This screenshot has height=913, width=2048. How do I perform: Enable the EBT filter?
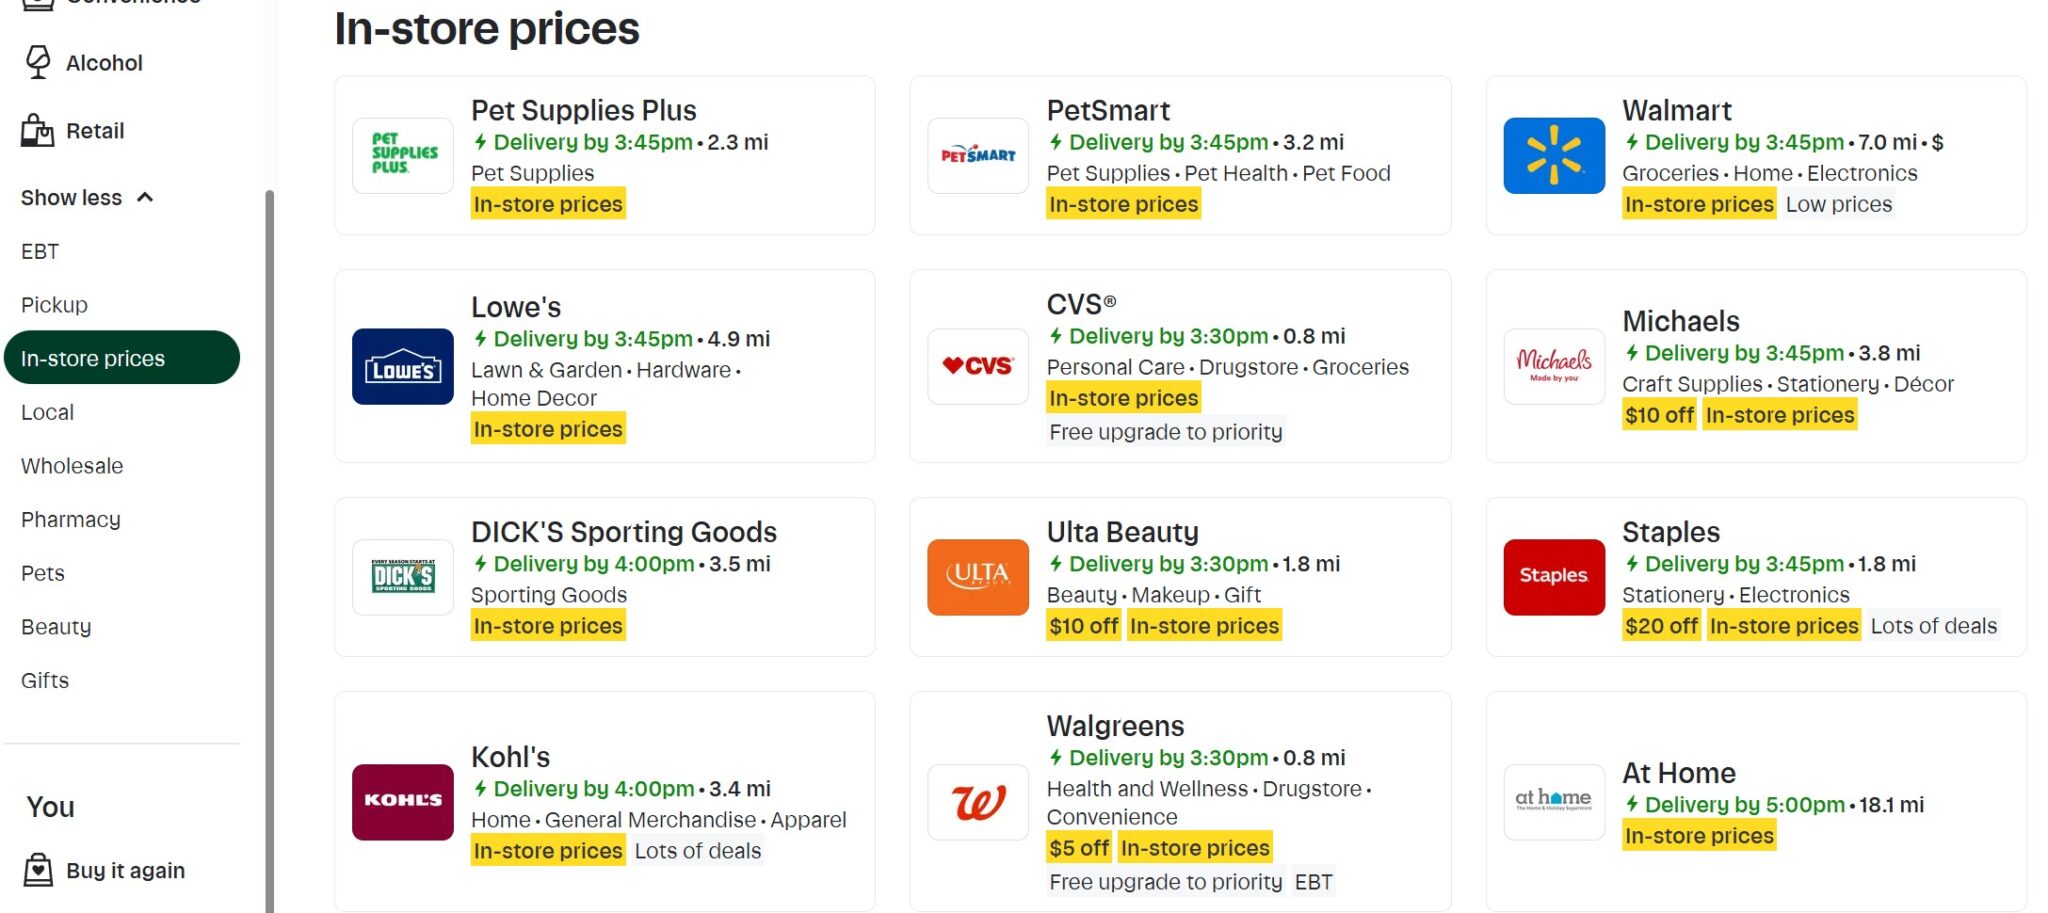pos(40,251)
